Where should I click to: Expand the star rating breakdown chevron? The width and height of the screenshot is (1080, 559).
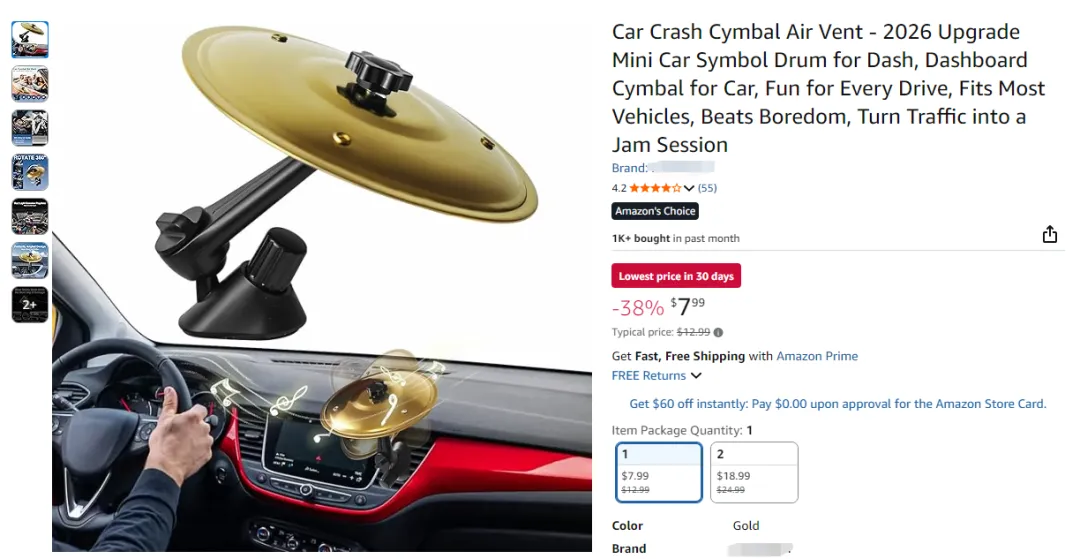689,188
